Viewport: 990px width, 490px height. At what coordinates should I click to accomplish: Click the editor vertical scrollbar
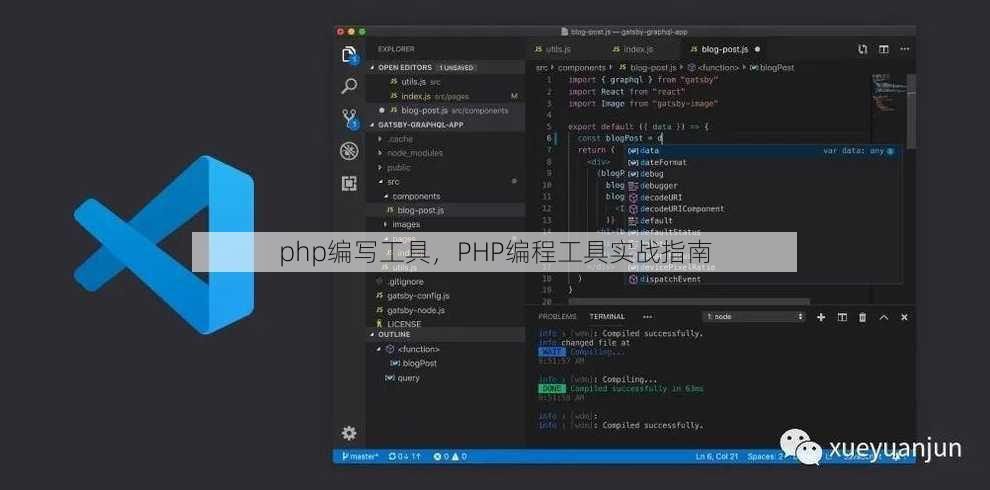pyautogui.click(x=911, y=111)
